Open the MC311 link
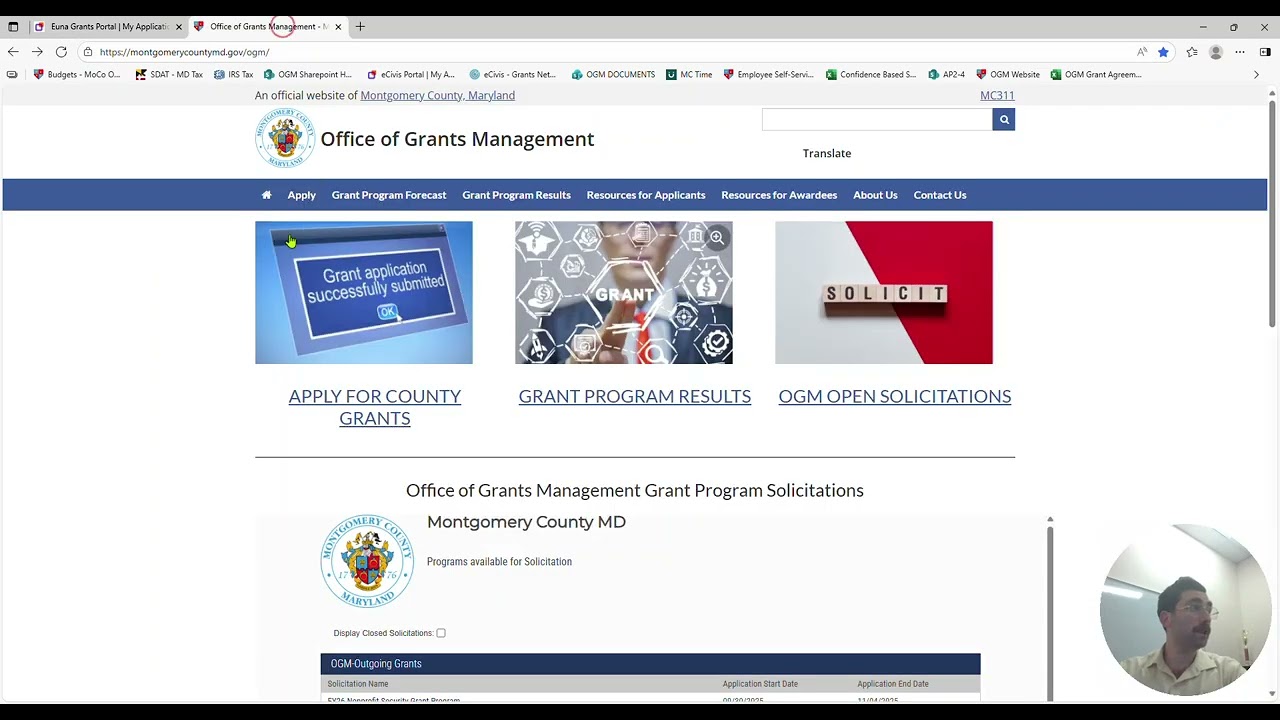Screen dimensions: 1280x720 pos(997,96)
